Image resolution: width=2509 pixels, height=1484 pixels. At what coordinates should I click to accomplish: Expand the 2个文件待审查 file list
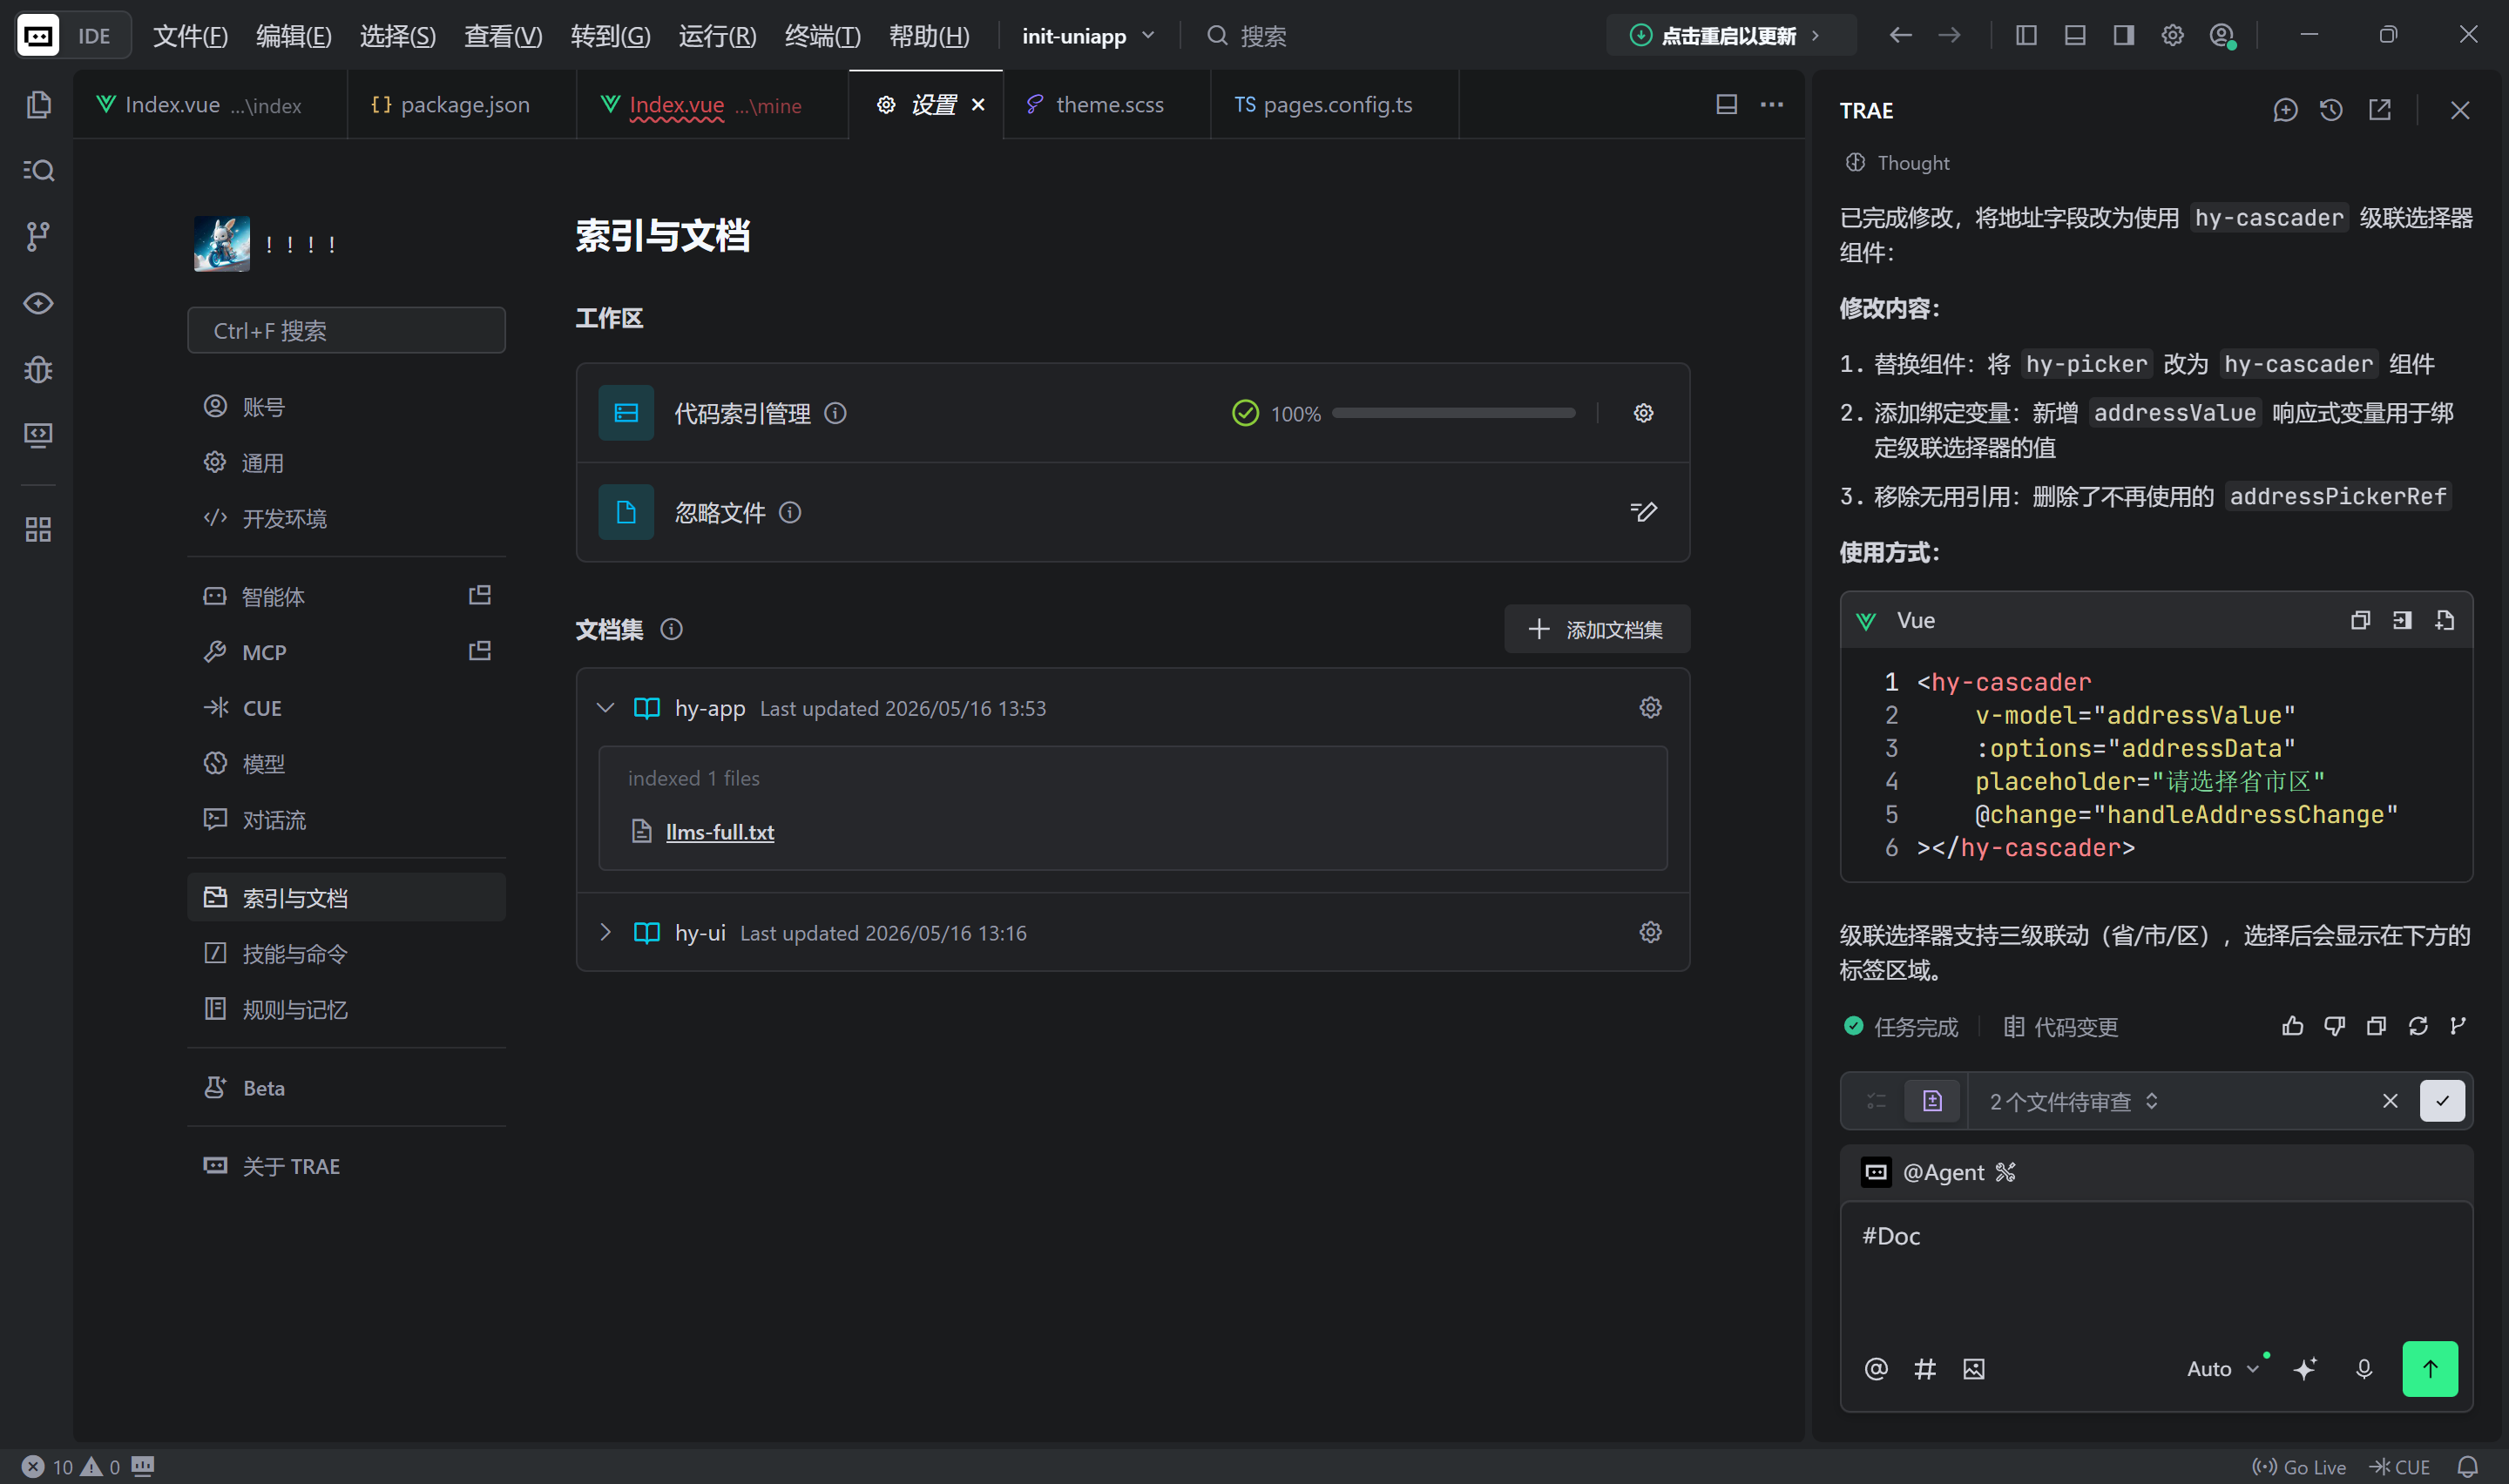pyautogui.click(x=2073, y=1101)
